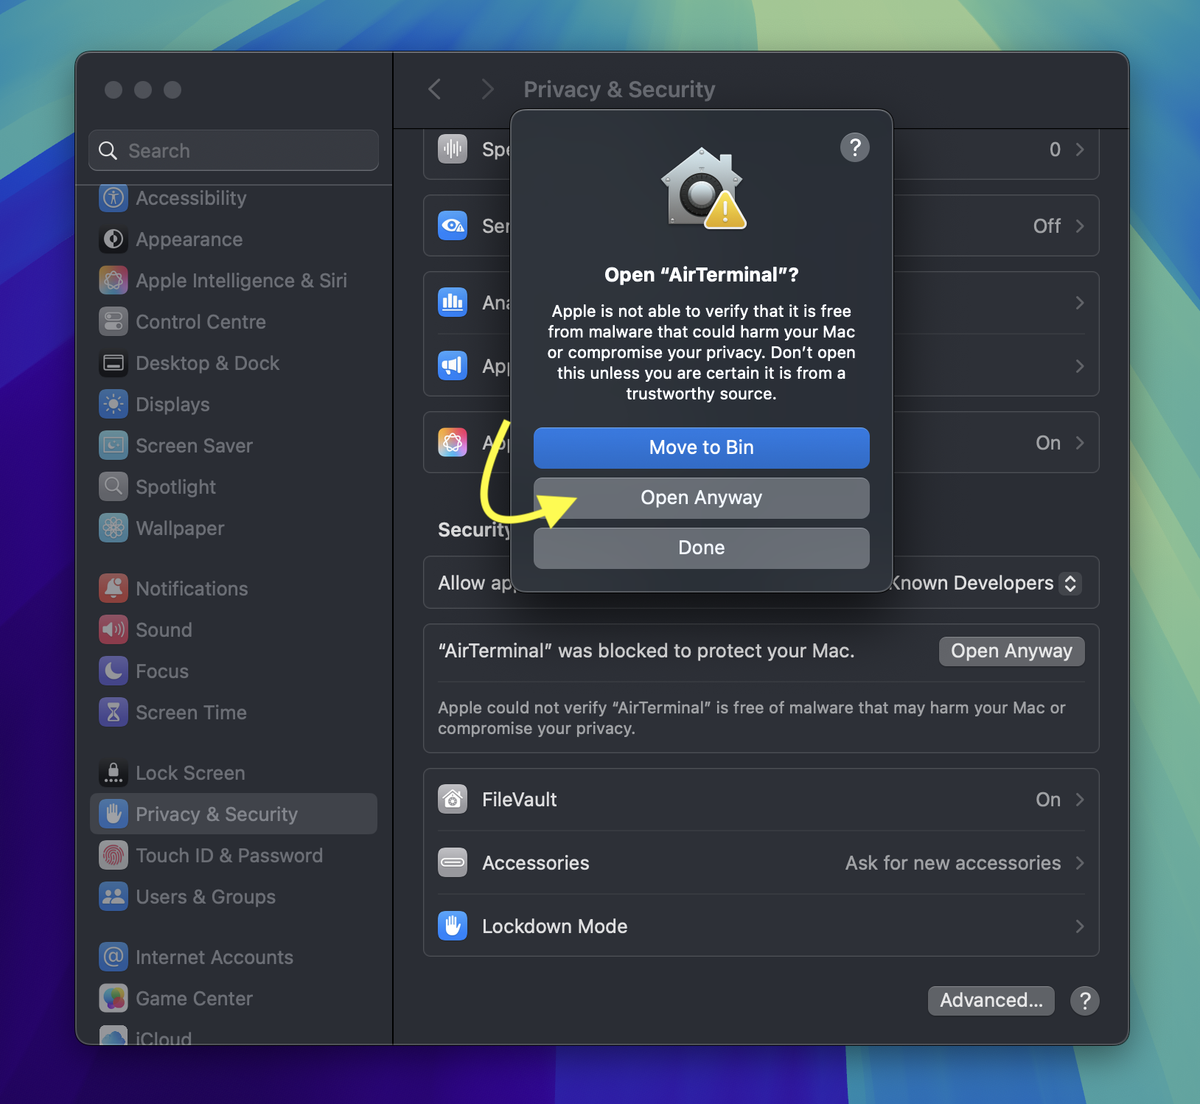Viewport: 1200px width, 1104px height.
Task: Click the Open "AirTerminal"? dialog heading
Action: (701, 275)
